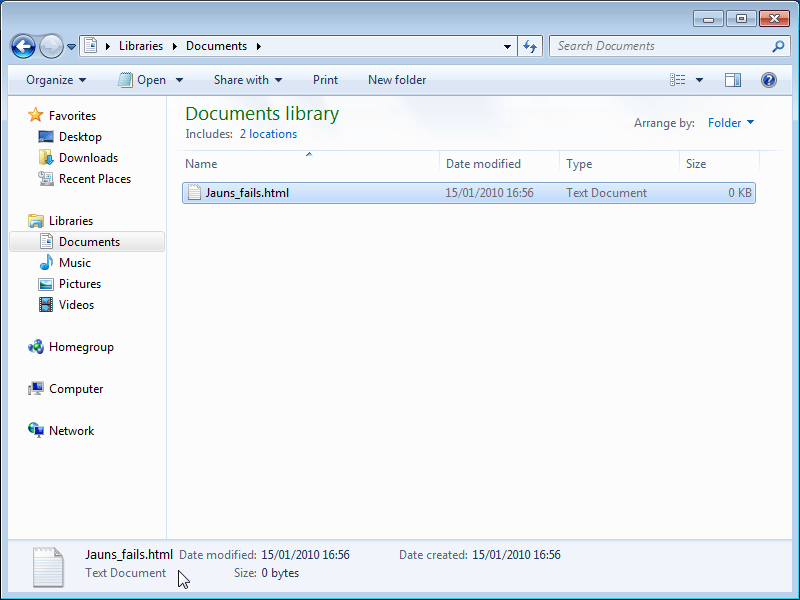Open Computer in the navigation pane
This screenshot has width=800, height=600.
[x=76, y=389]
